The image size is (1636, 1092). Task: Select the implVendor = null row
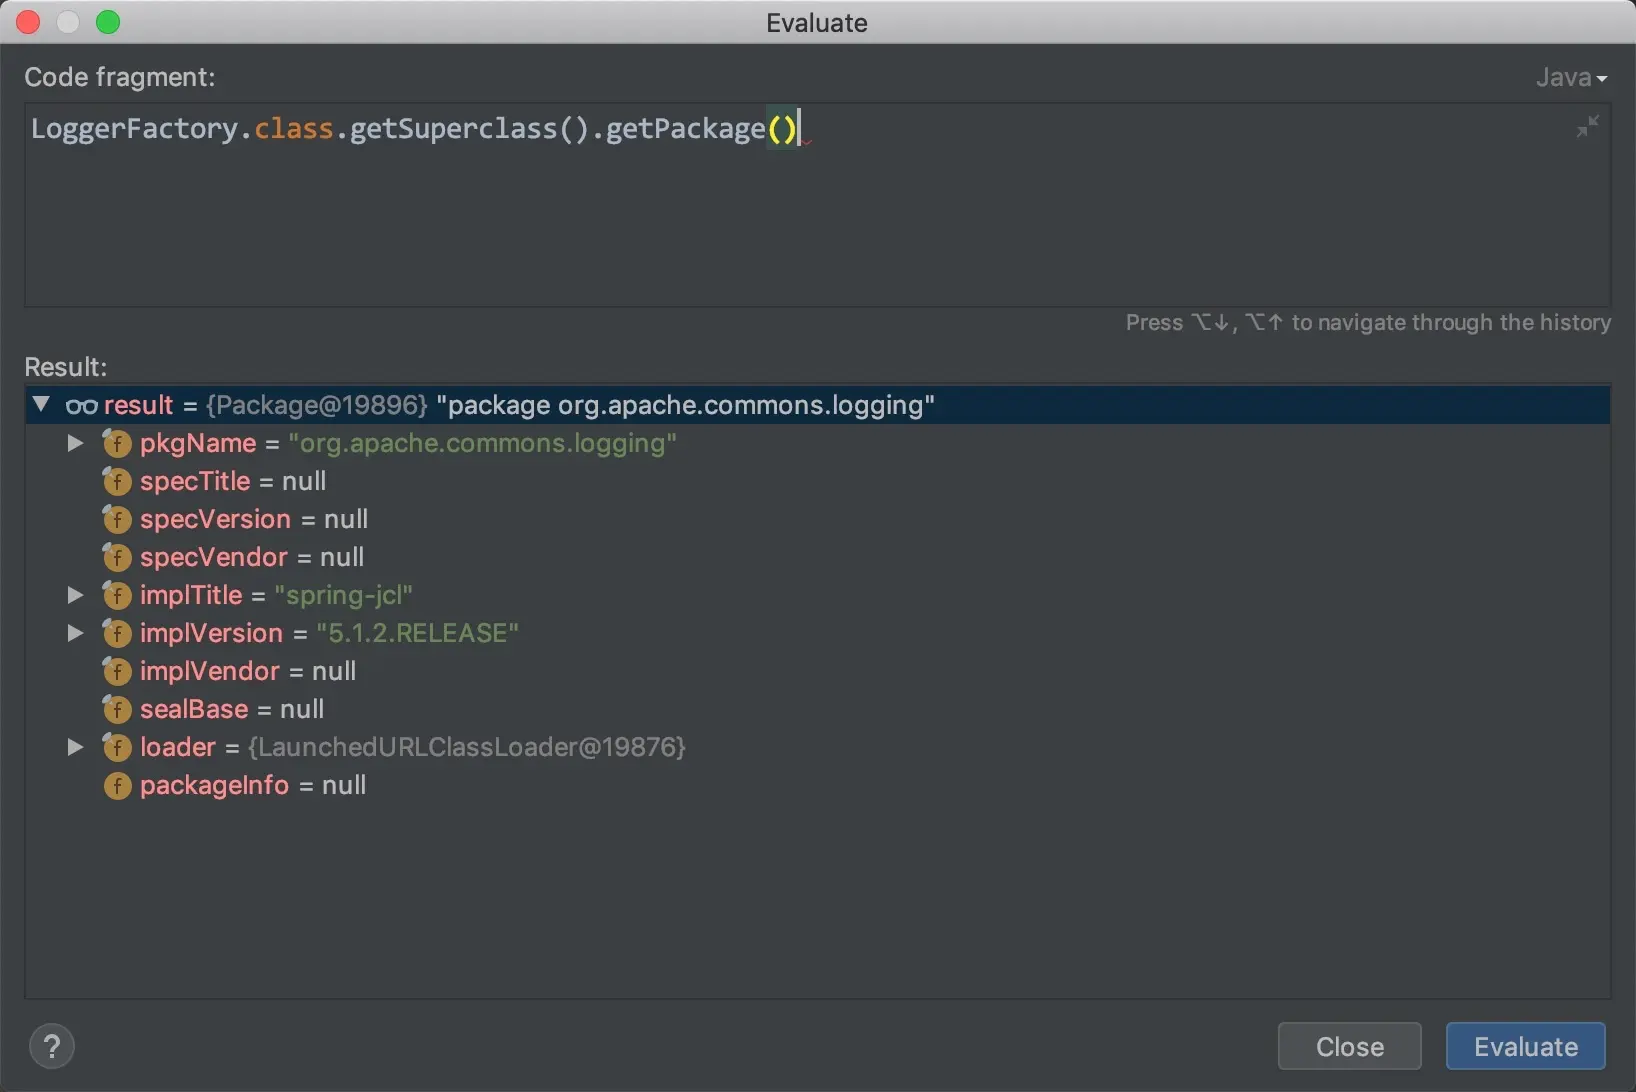coord(817,671)
